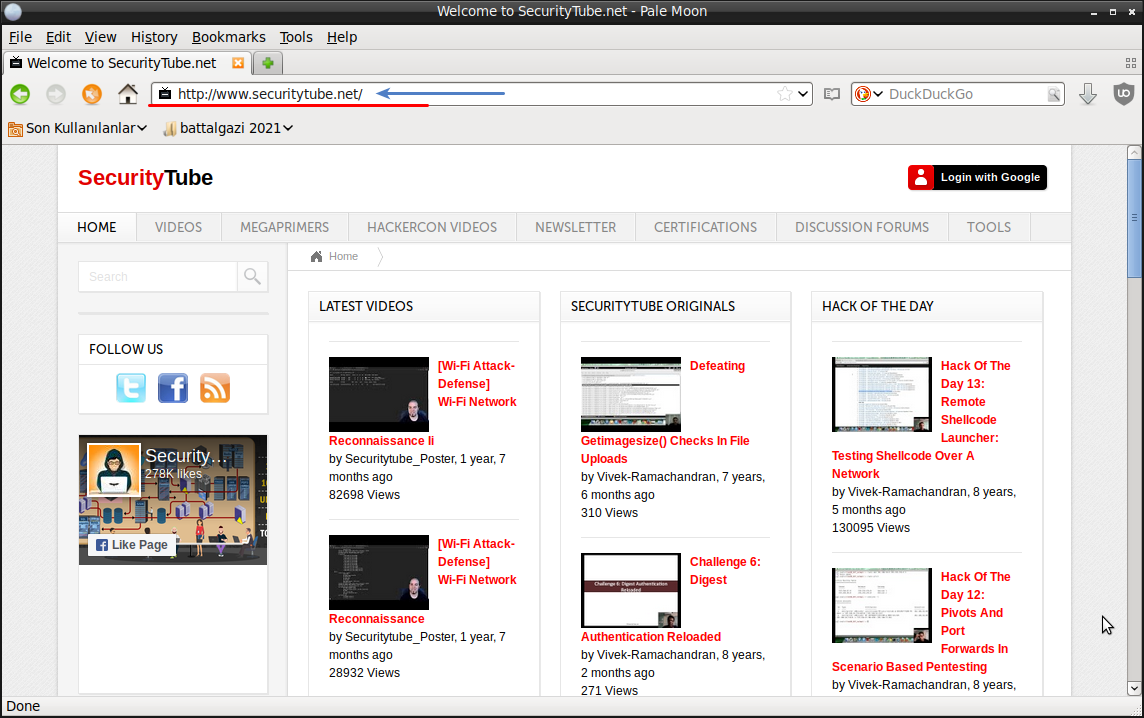
Task: Click the site Search input field
Action: tap(158, 277)
